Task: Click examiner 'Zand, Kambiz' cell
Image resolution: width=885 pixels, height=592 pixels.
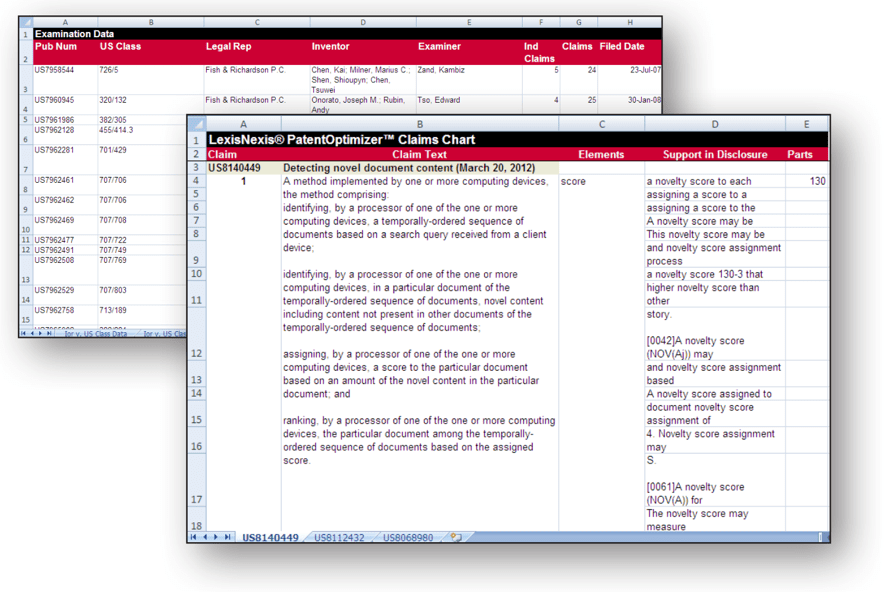Action: click(469, 80)
